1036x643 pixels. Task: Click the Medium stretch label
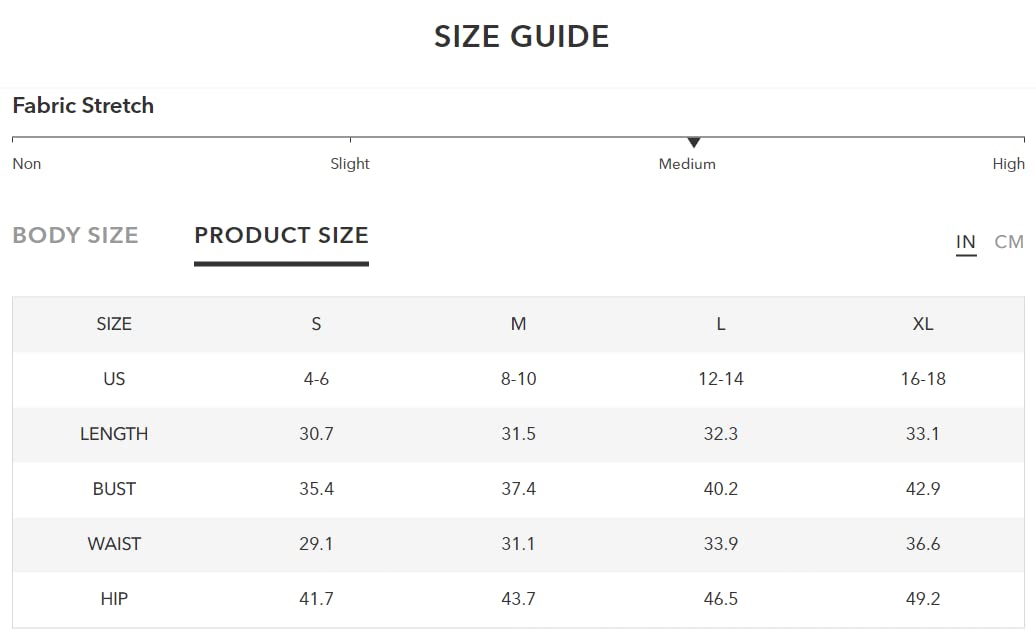[687, 164]
